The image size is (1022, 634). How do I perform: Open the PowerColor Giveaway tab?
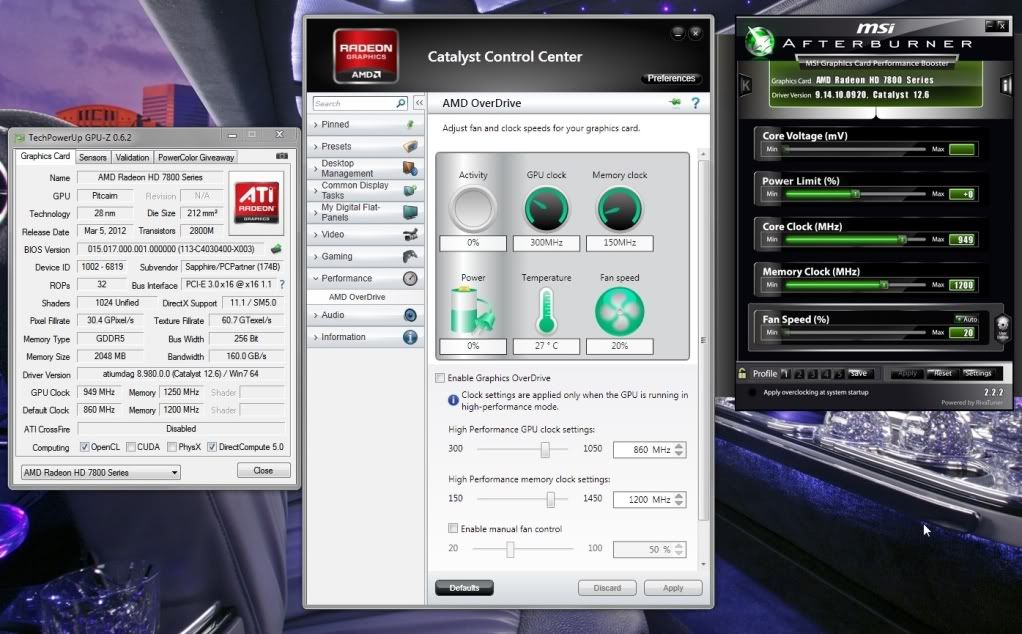196,157
